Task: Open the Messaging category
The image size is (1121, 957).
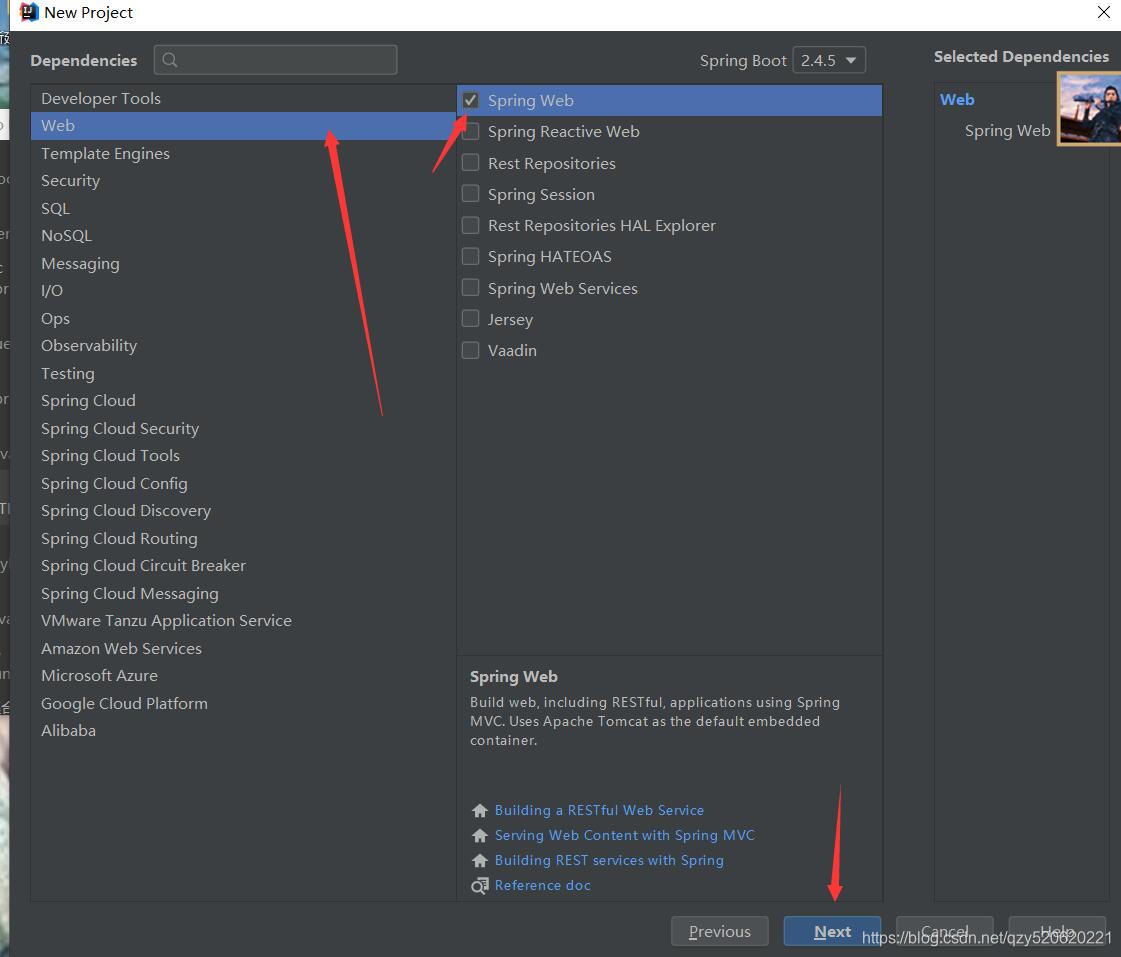Action: point(243,264)
